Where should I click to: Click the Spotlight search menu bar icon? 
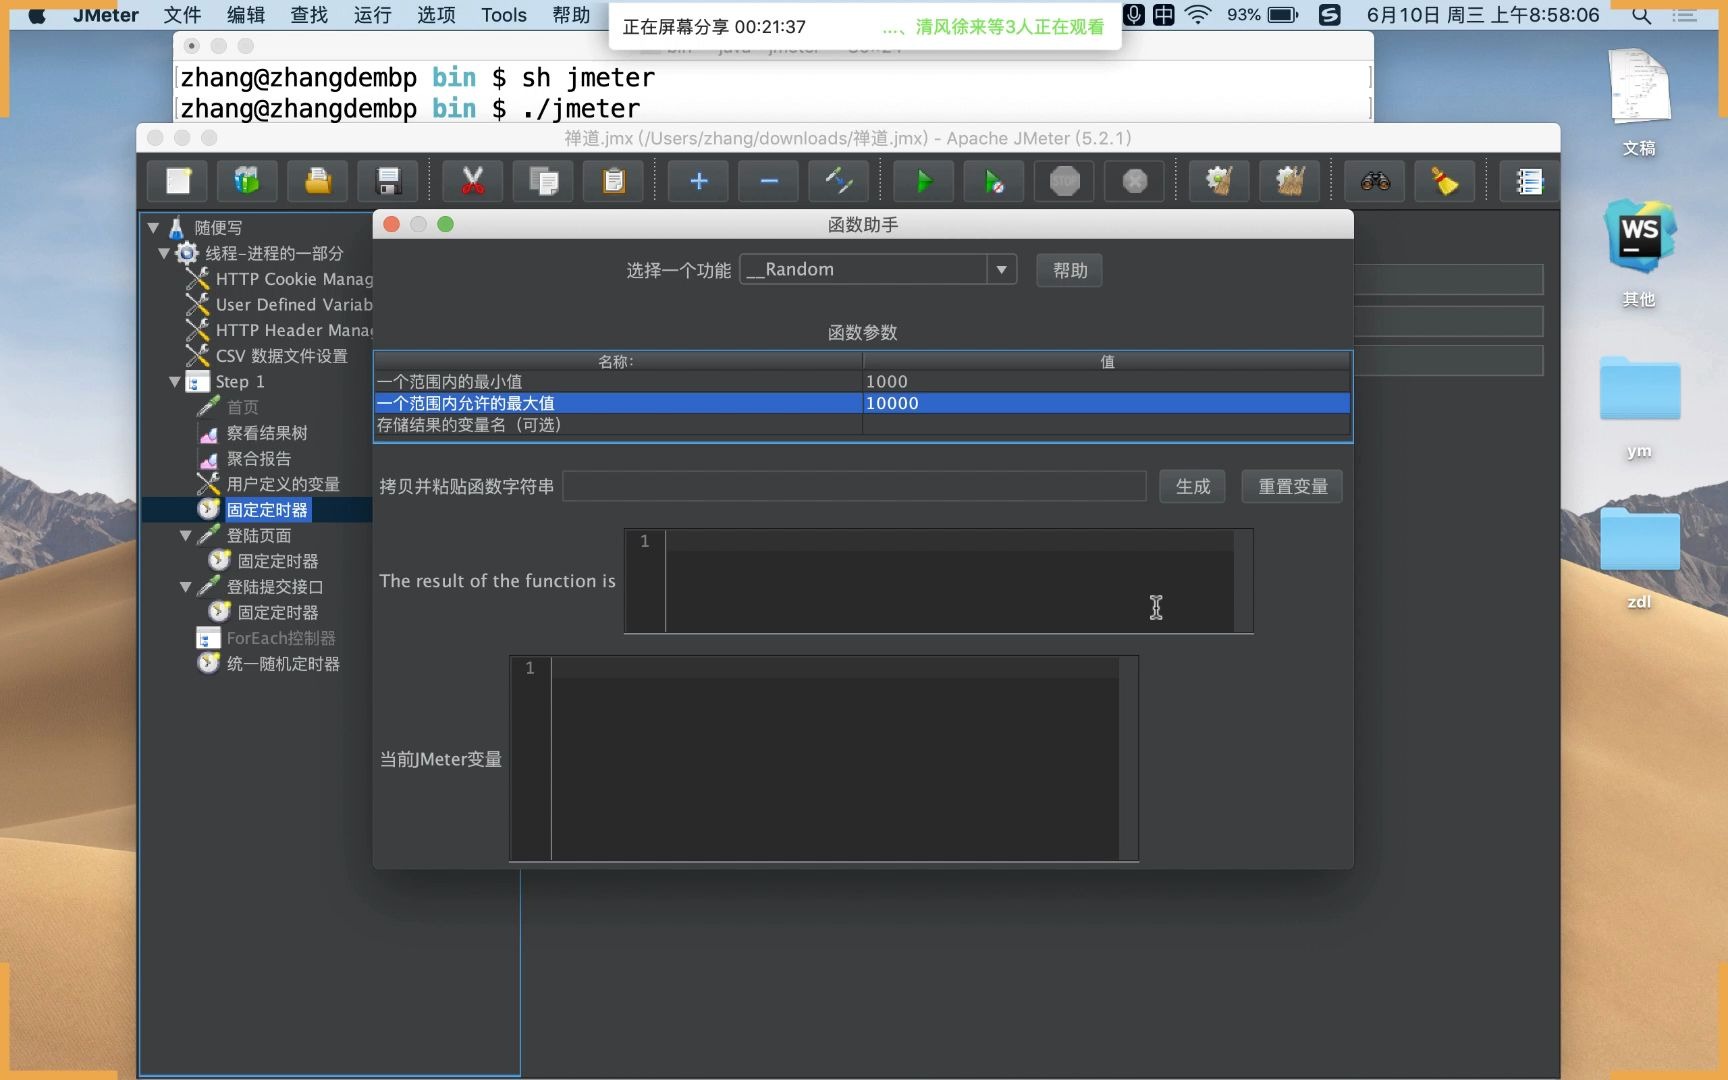tap(1641, 15)
